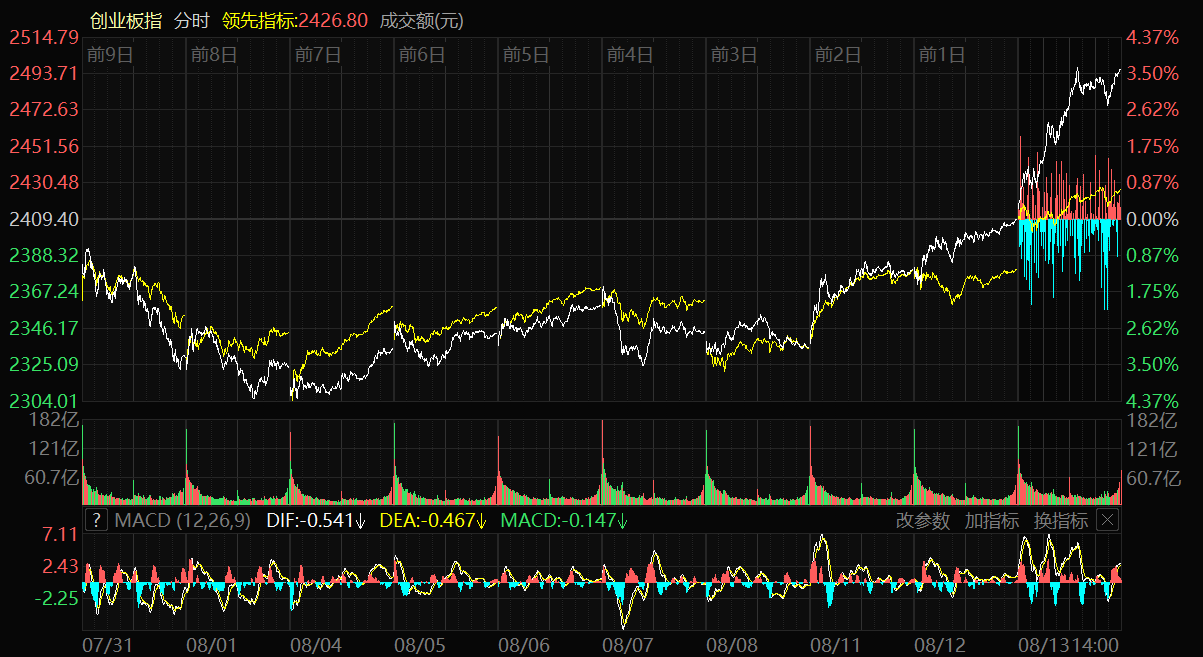Click the MACD help question mark icon
Screen dimensions: 1203x657
96,520
